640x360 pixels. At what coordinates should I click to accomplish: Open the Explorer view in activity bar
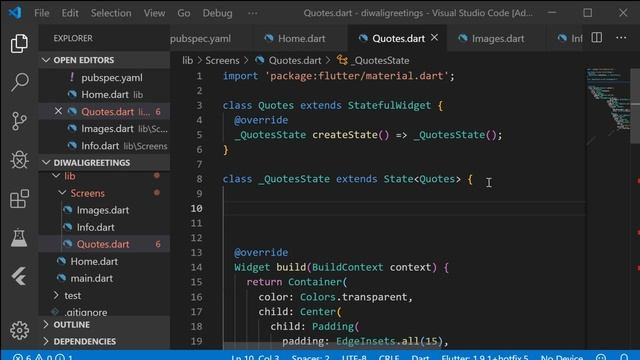(19, 43)
